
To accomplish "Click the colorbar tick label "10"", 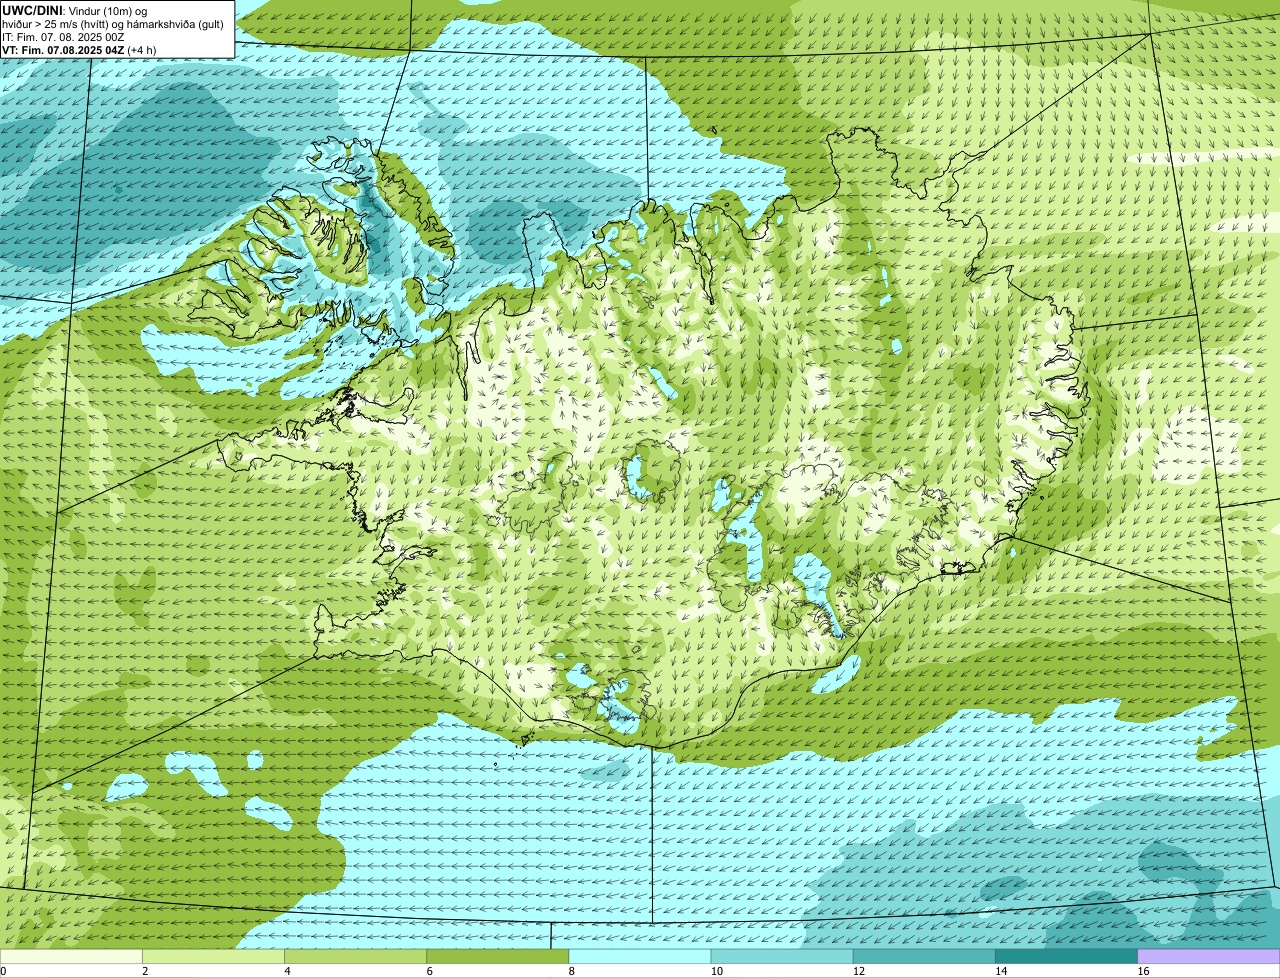I will pos(716,971).
